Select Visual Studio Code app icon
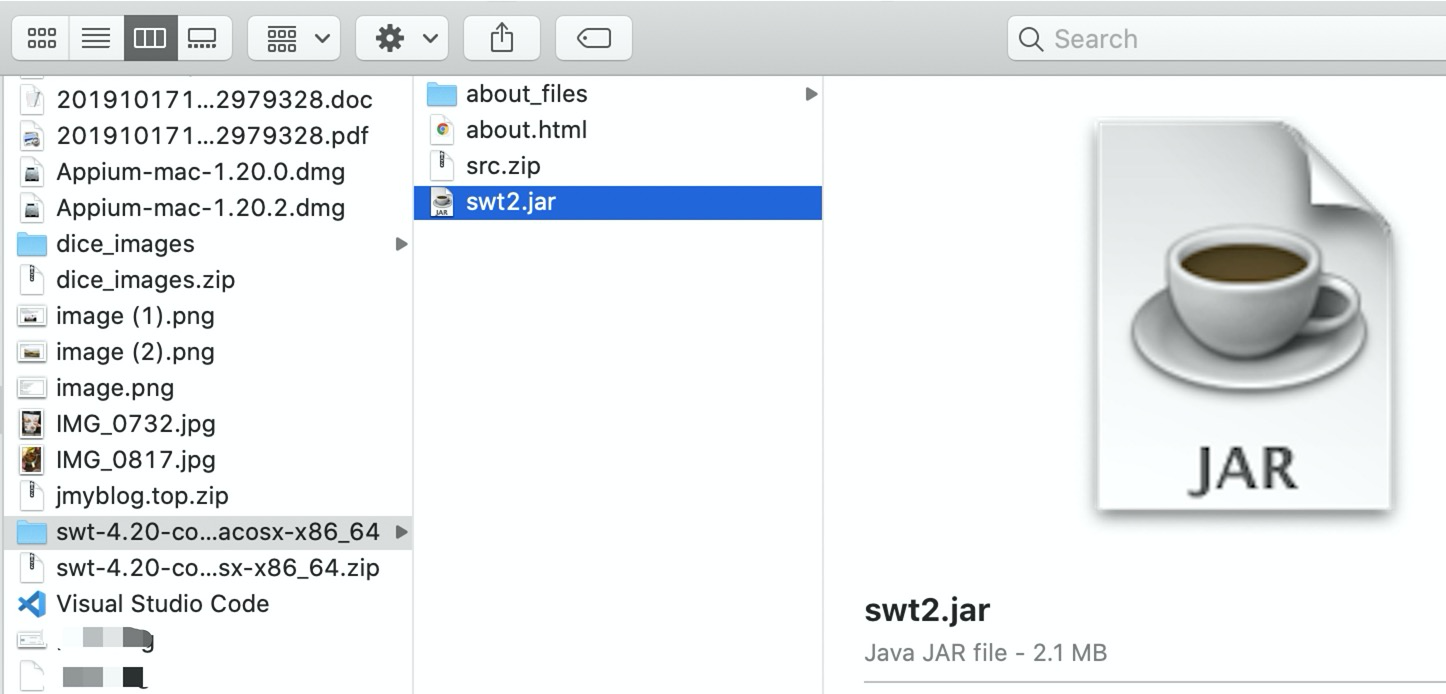The width and height of the screenshot is (1446, 694). click(x=33, y=604)
